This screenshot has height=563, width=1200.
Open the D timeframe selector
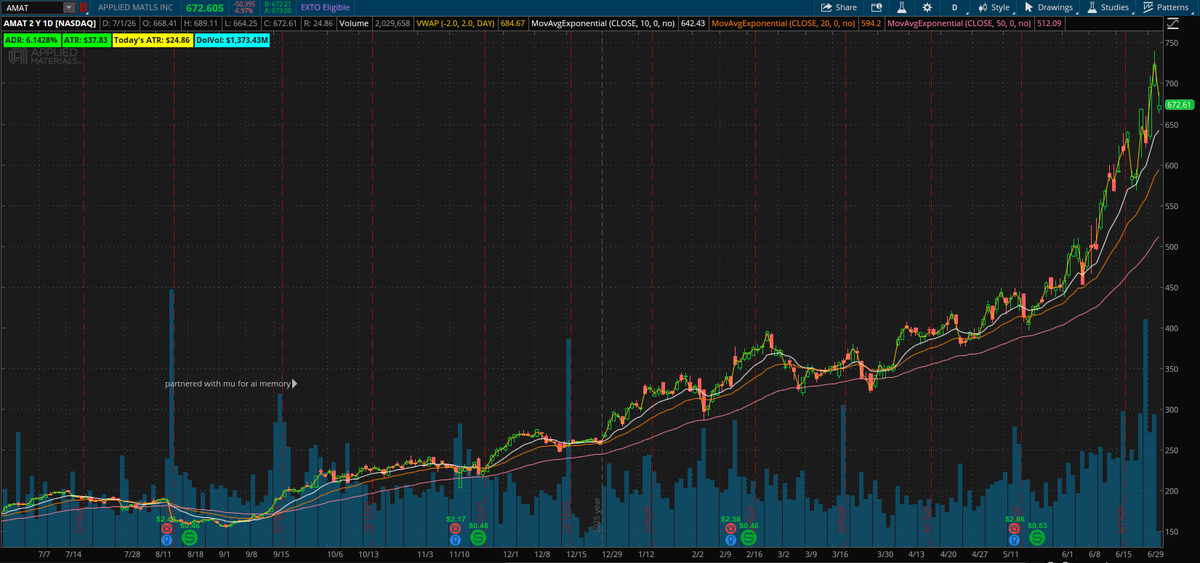click(954, 7)
